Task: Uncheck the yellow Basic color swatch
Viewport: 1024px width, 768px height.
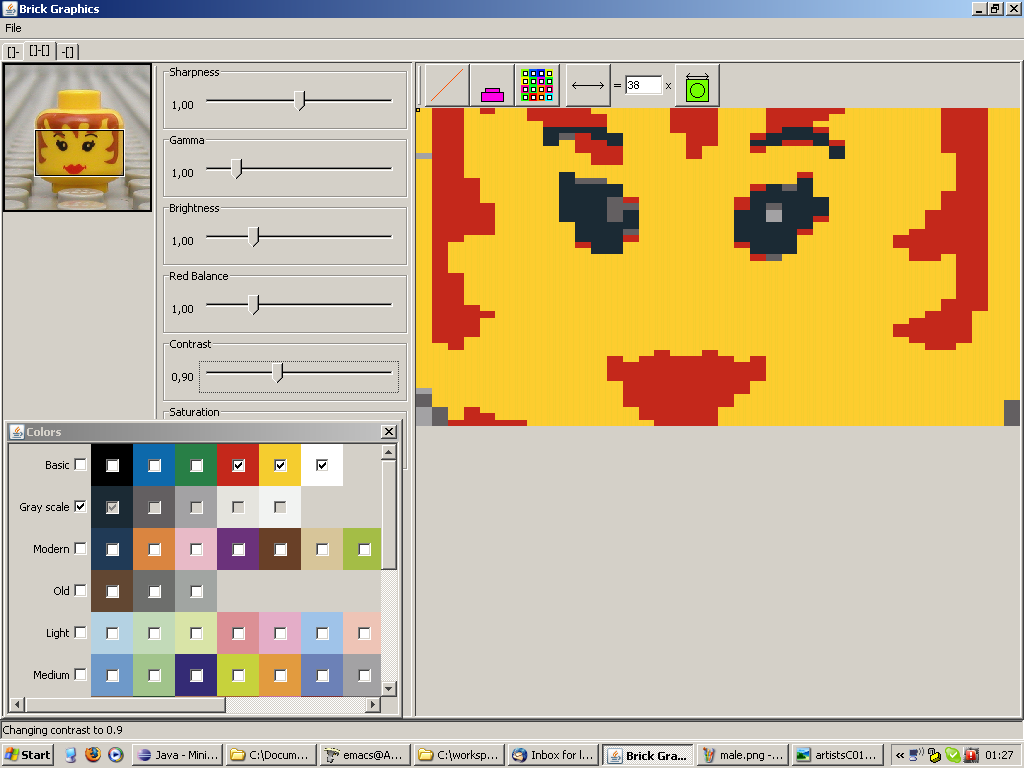Action: (x=280, y=465)
